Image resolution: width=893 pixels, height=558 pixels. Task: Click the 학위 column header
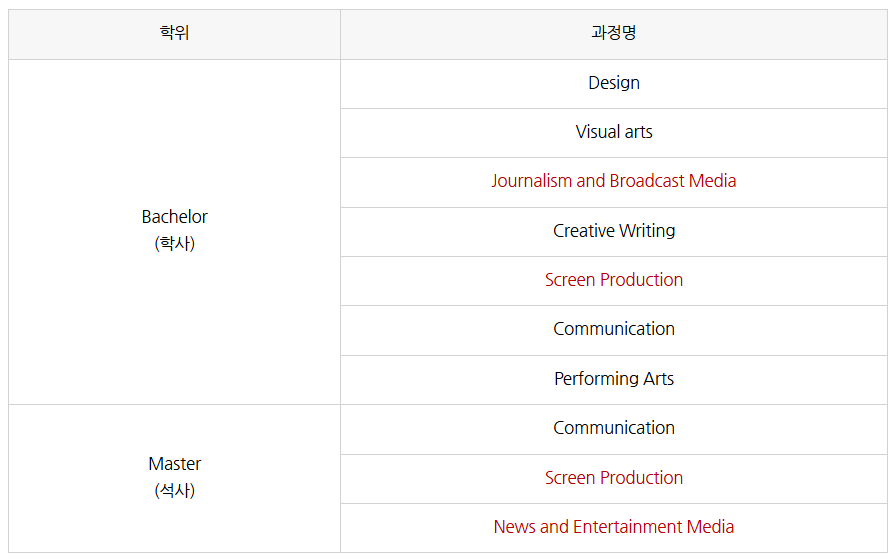click(174, 34)
